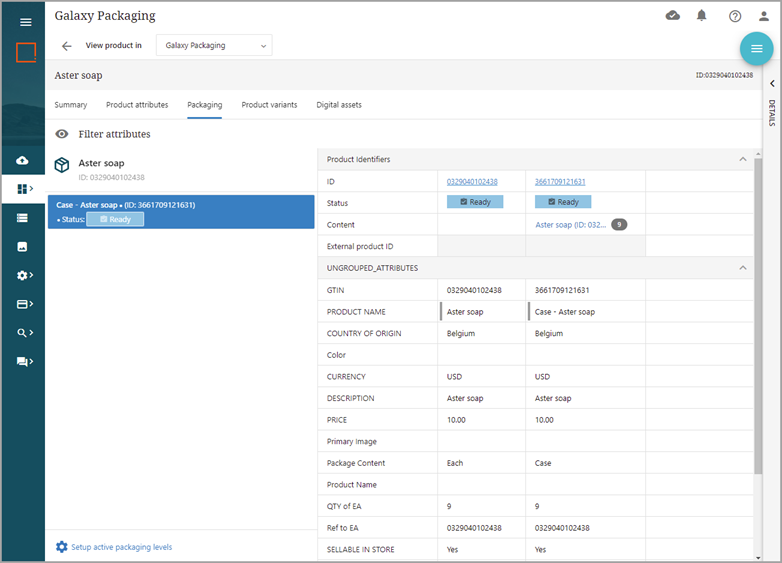Screen dimensions: 782x563
Task: Select Case - Aster soap tree item
Action: [x=180, y=211]
